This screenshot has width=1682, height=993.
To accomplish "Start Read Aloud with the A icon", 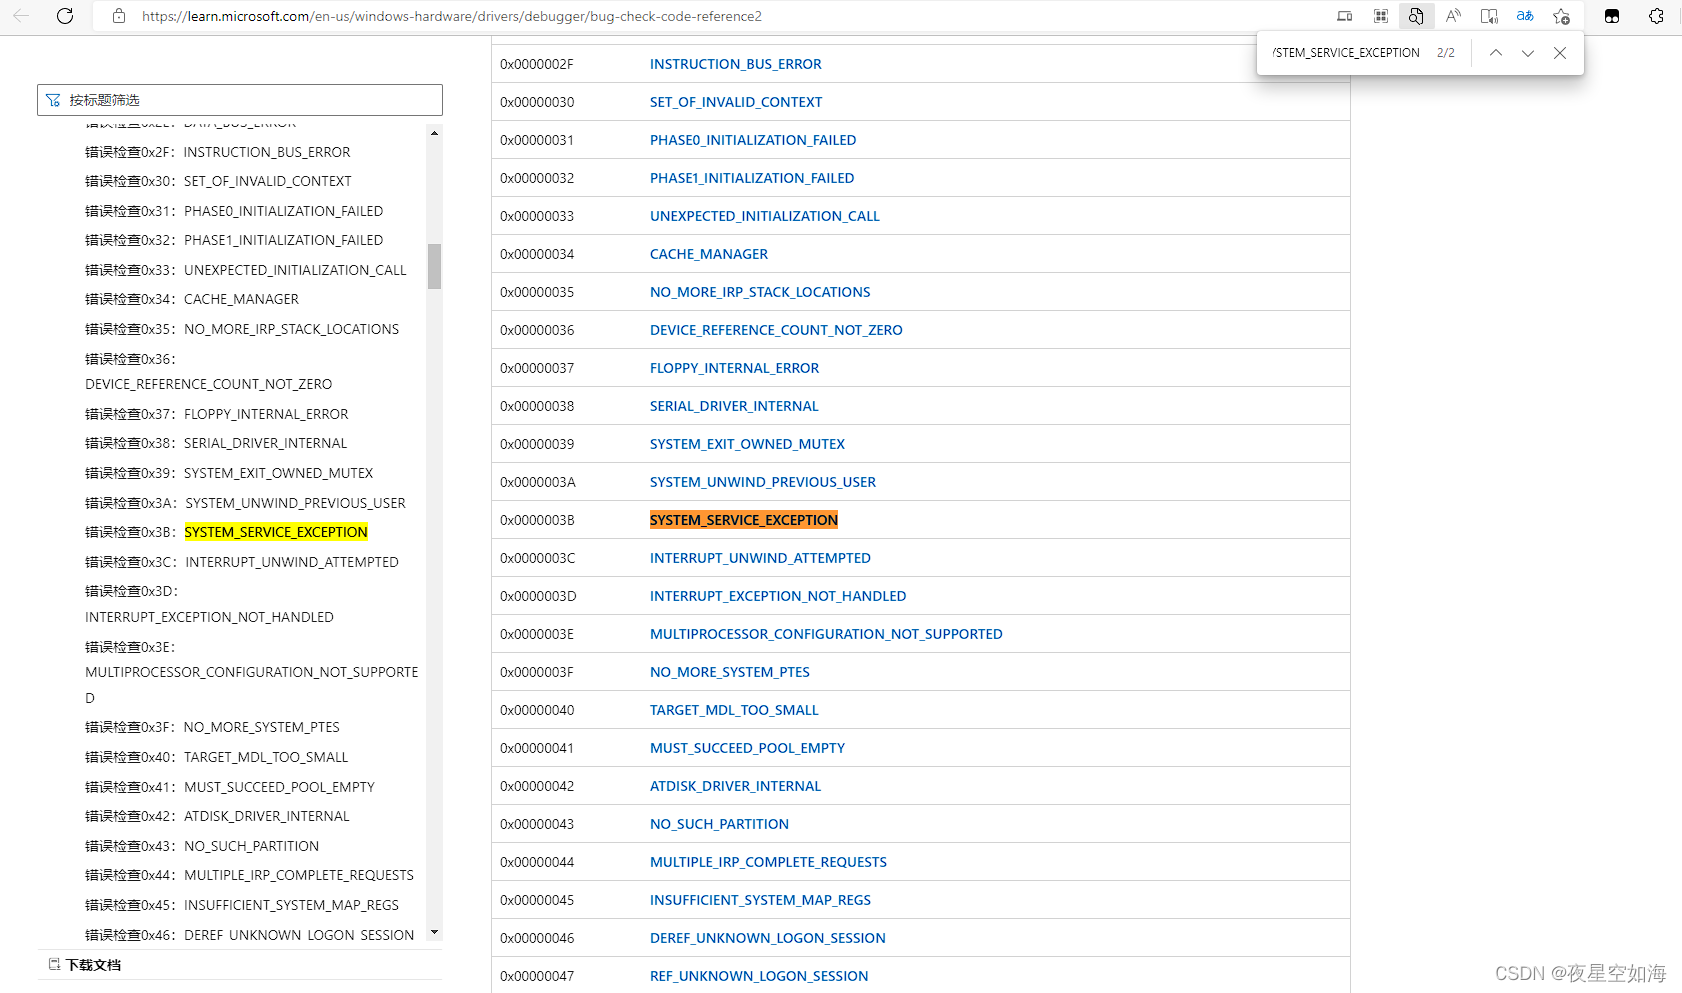I will [x=1453, y=16].
